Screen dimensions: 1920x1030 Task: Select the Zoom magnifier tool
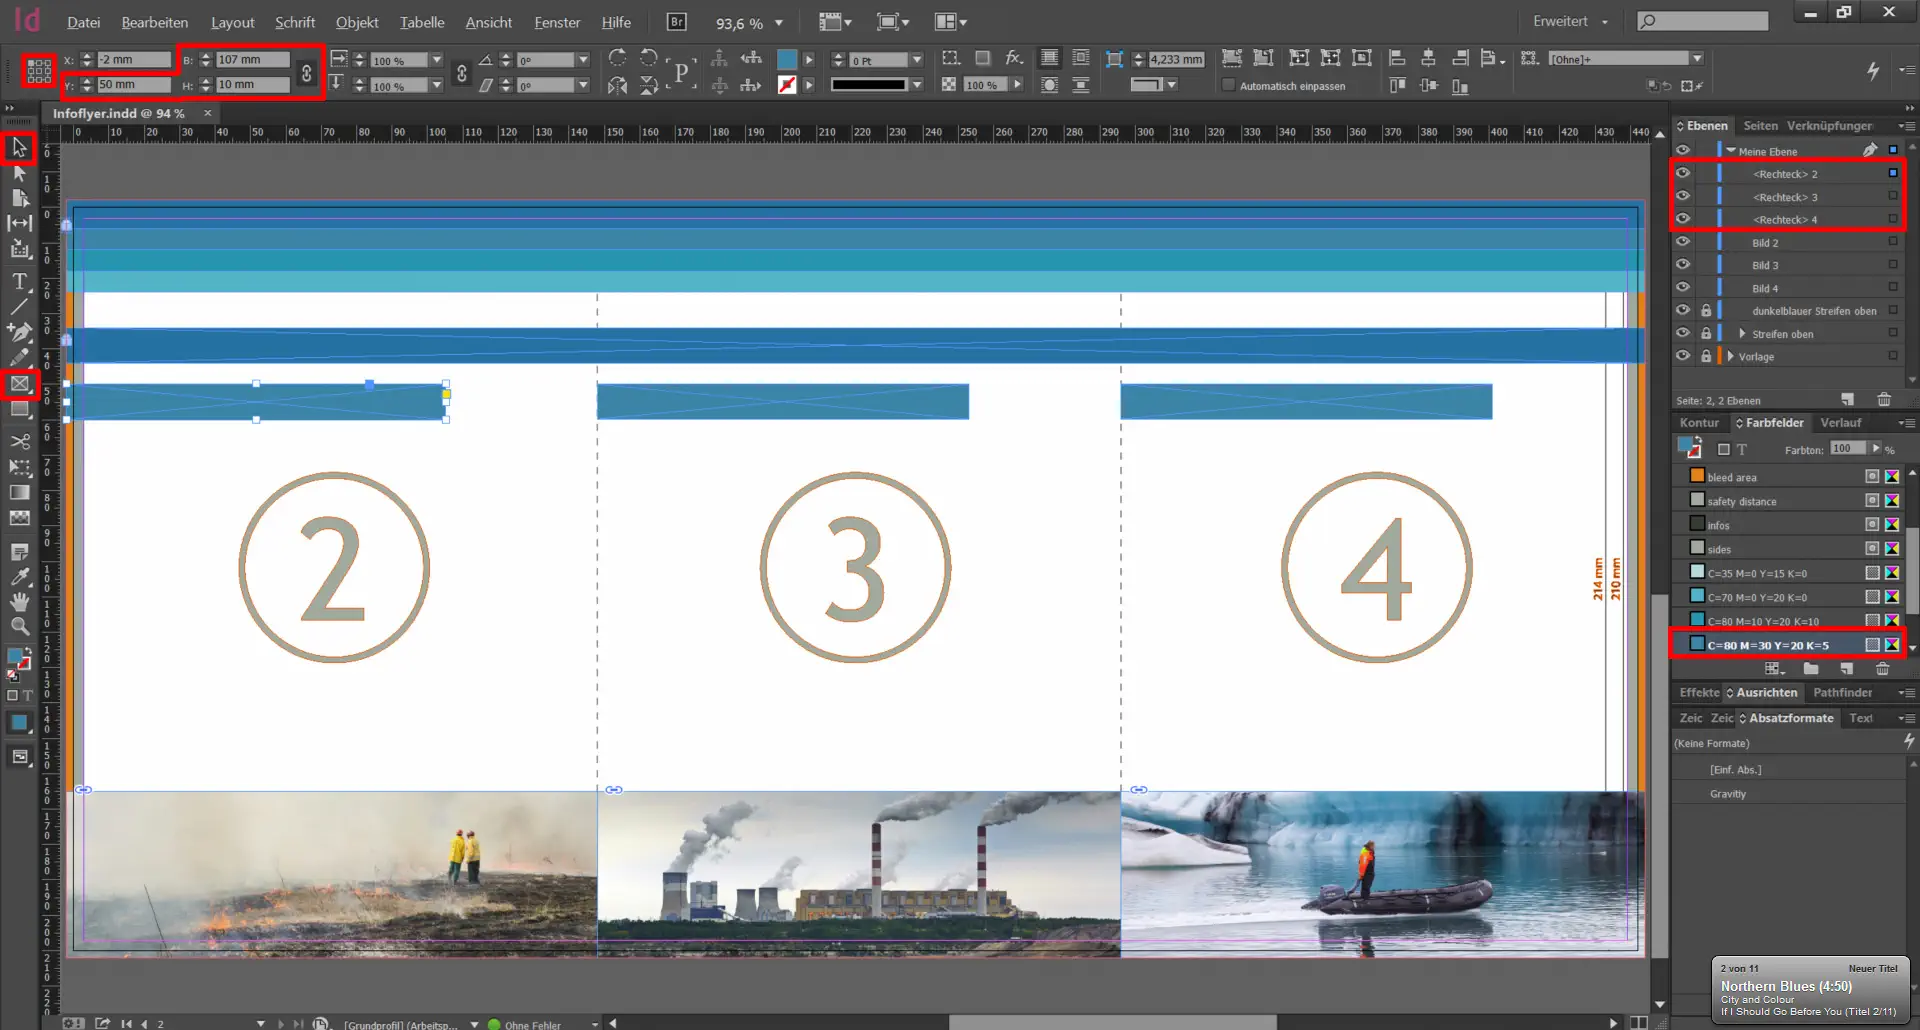19,626
